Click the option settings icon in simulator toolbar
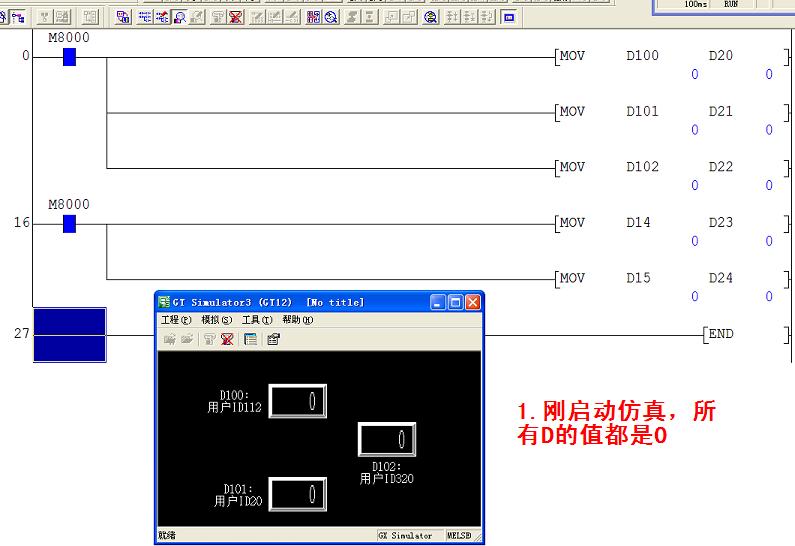Screen dimensions: 795x546 [273, 339]
